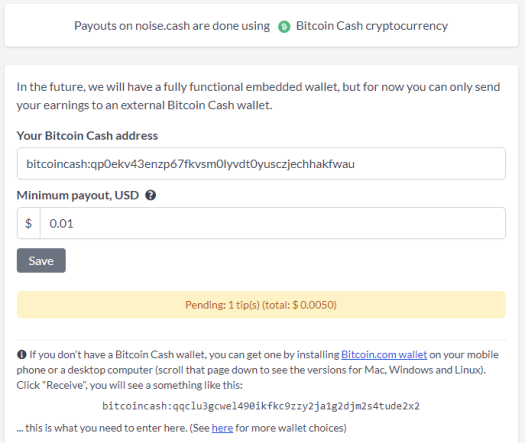Viewport: 525px width, 443px height.
Task: Click the bitcoincash:qp0ekv address text
Action: [191, 164]
